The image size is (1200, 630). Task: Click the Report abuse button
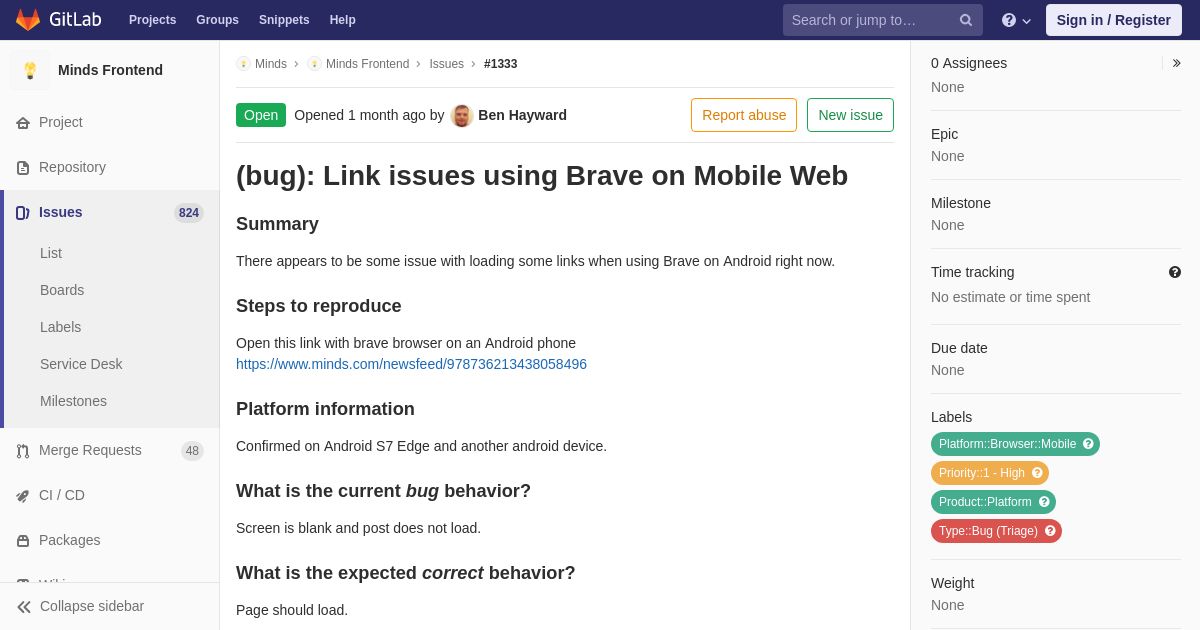coord(744,115)
